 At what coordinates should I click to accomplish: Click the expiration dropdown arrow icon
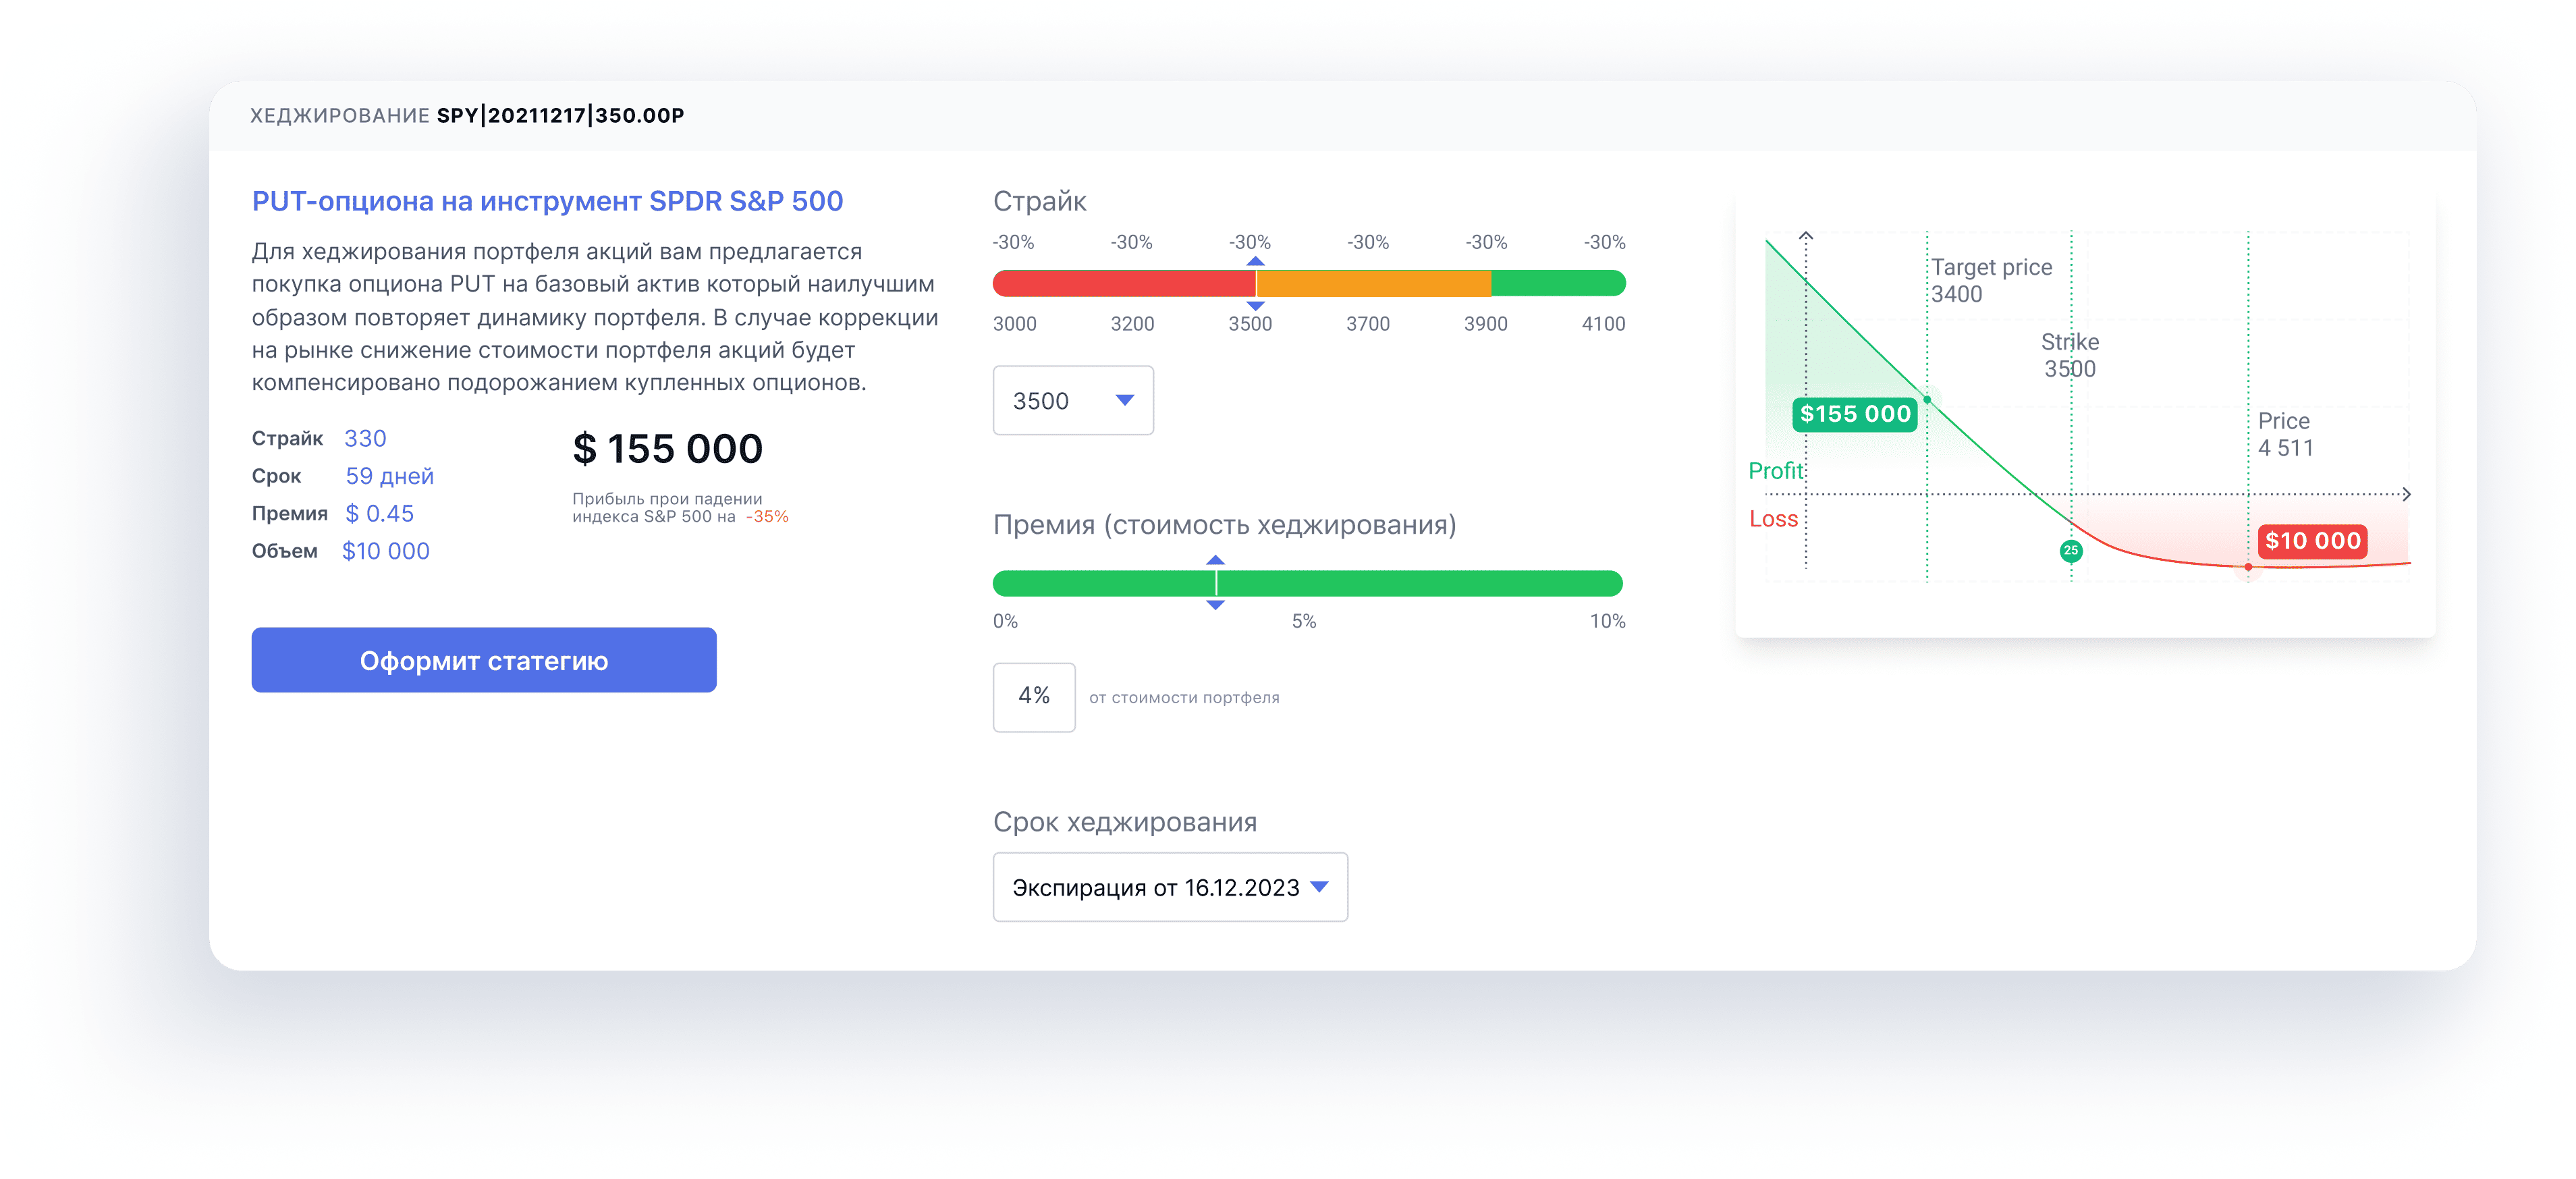click(x=1319, y=887)
